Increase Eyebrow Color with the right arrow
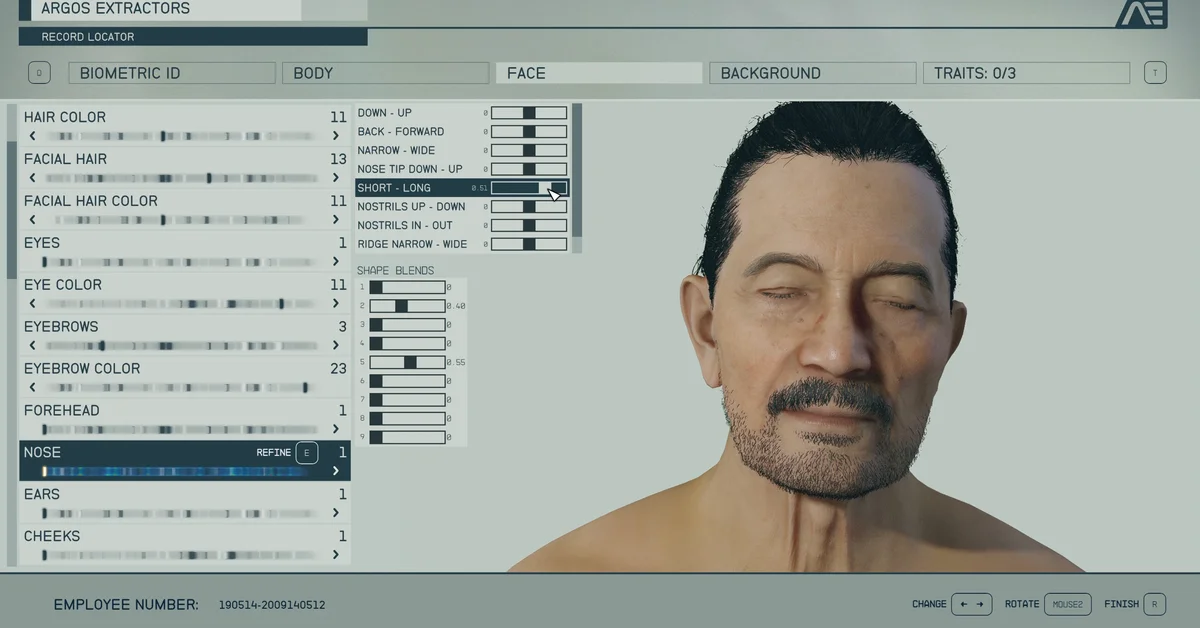Screen dimensions: 1200x628 pyautogui.click(x=336, y=388)
